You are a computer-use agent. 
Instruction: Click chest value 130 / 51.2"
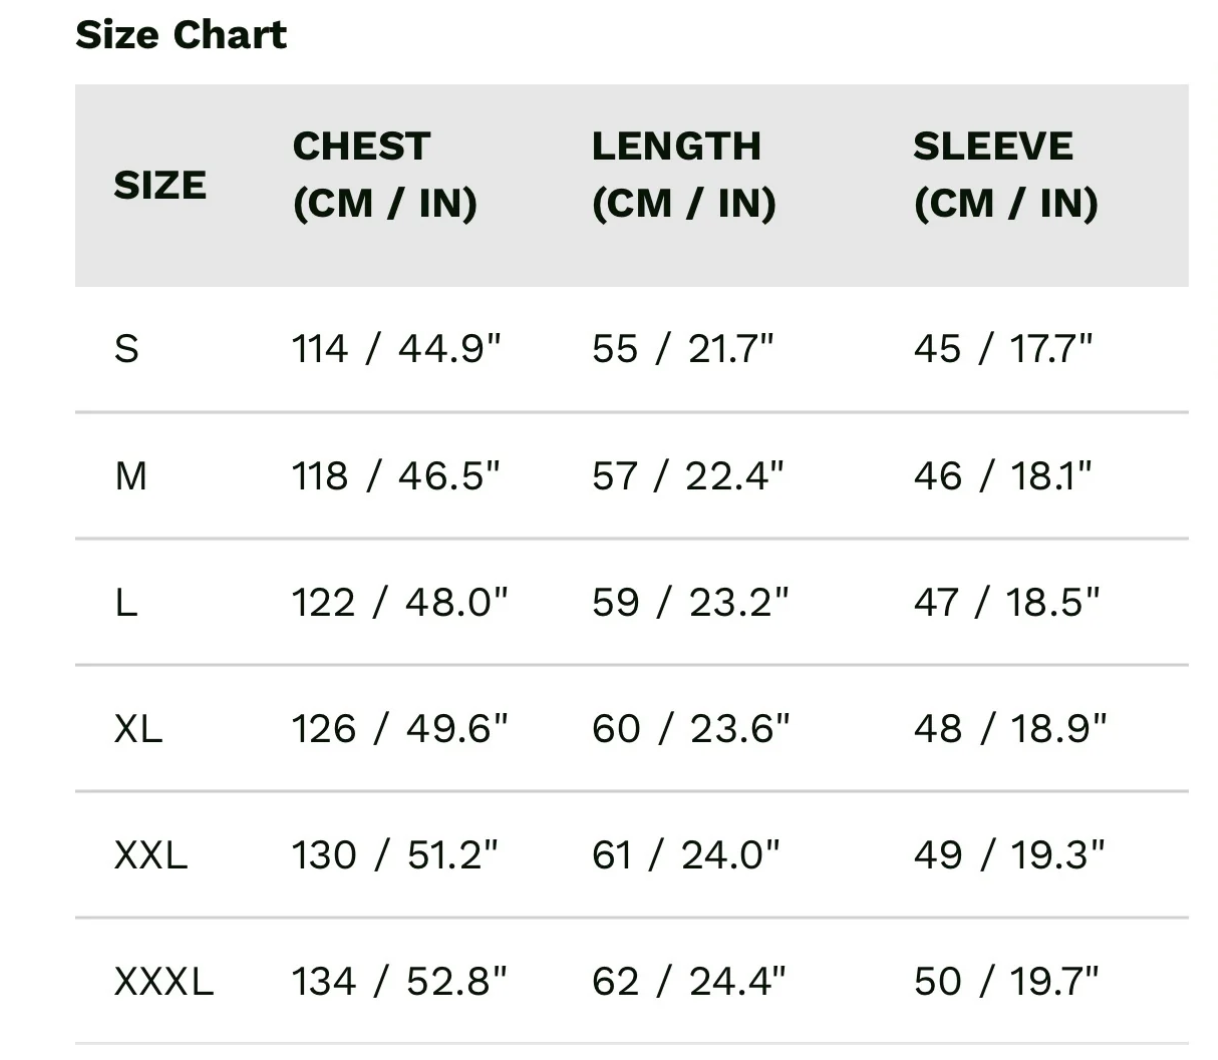coord(395,855)
